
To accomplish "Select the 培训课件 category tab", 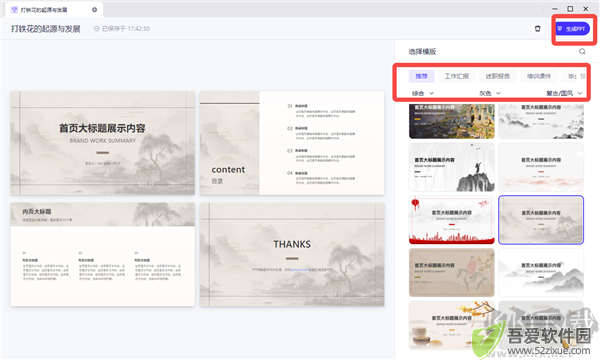I will click(x=539, y=76).
